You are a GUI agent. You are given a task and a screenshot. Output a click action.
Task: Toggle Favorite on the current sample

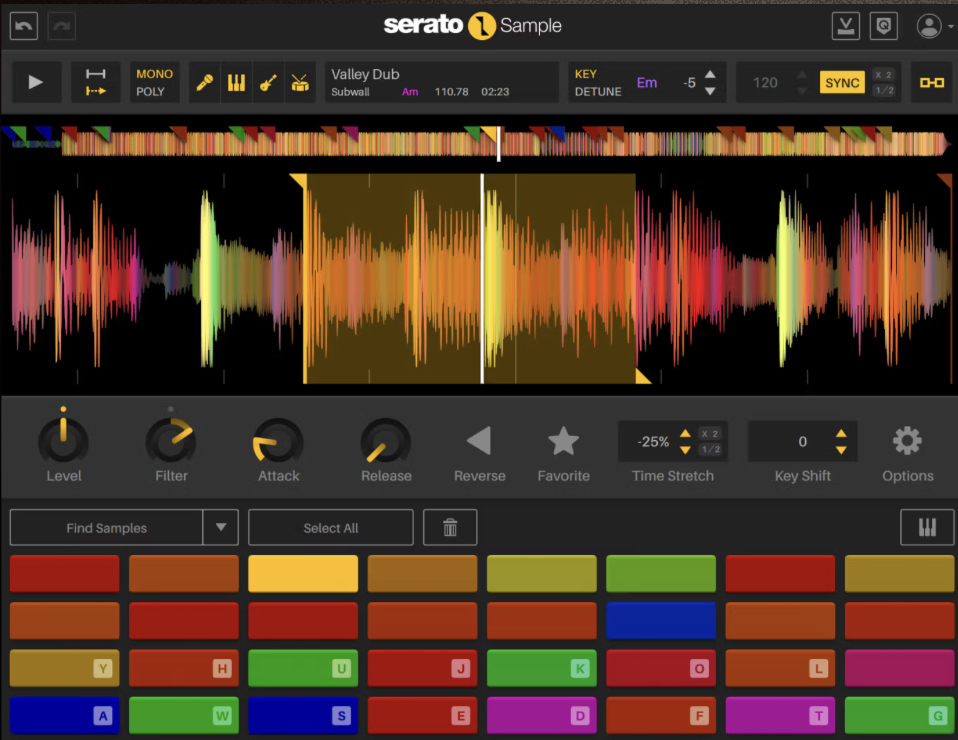coord(563,437)
